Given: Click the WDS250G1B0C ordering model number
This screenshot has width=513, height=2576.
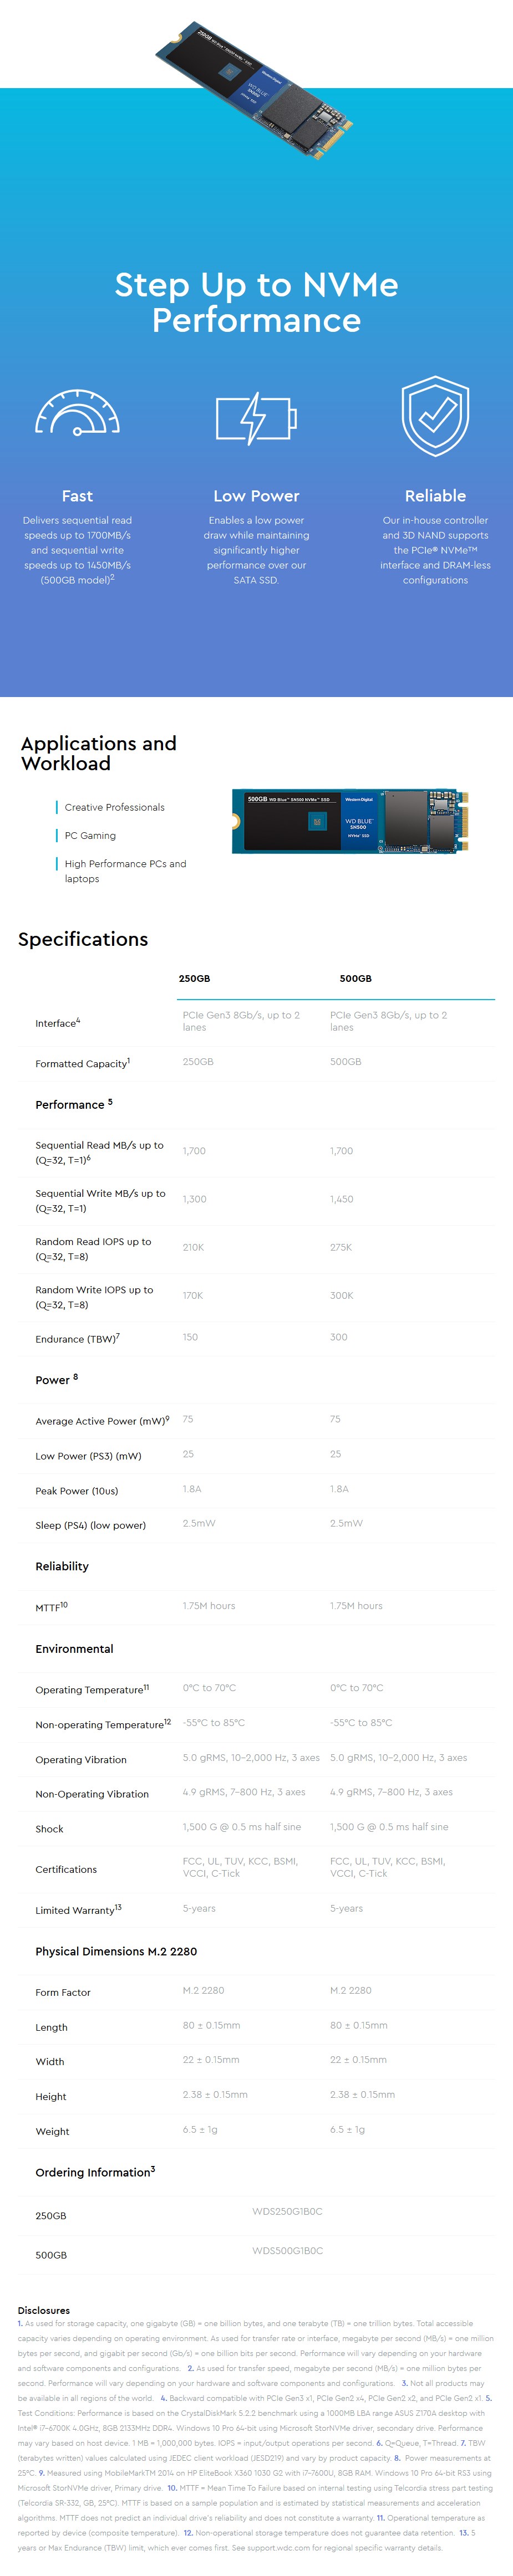Looking at the screenshot, I should click(287, 2211).
